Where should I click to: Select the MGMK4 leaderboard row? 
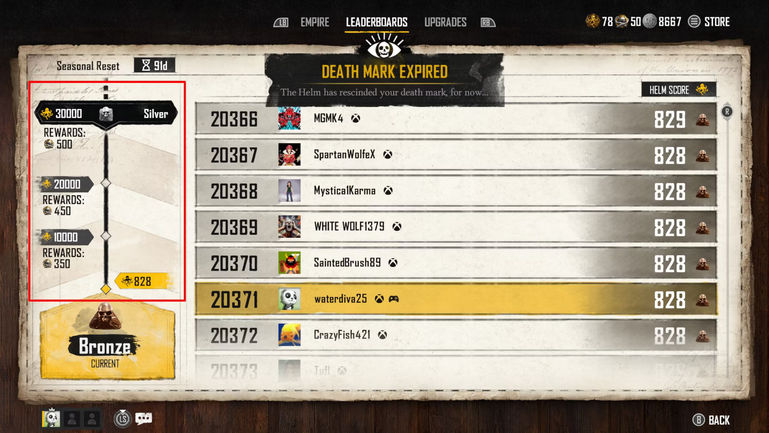pos(456,119)
